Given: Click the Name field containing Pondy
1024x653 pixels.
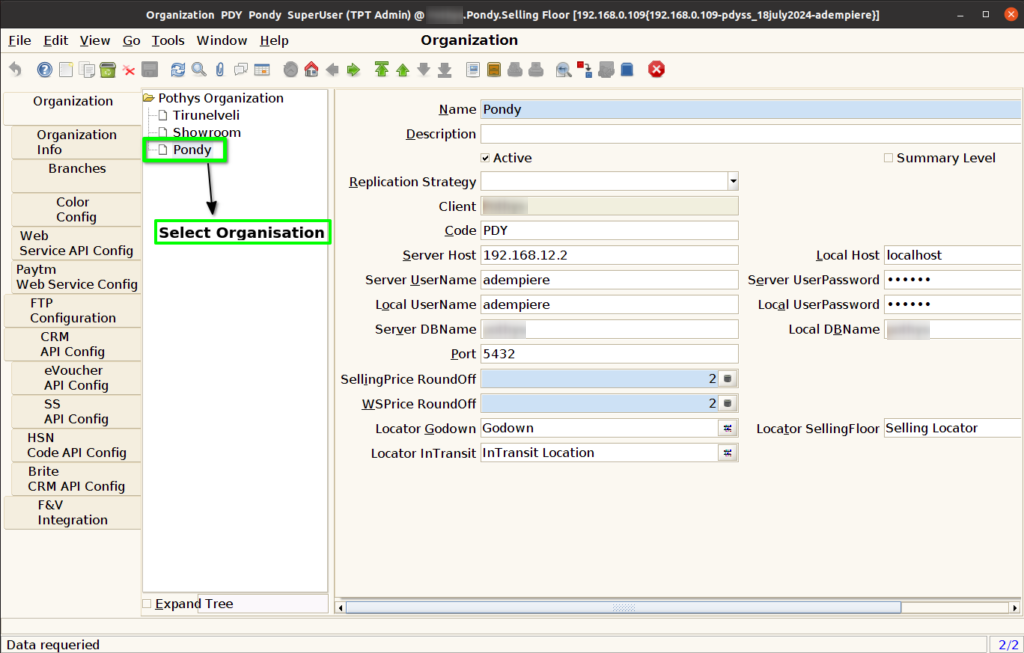Looking at the screenshot, I should pos(750,110).
